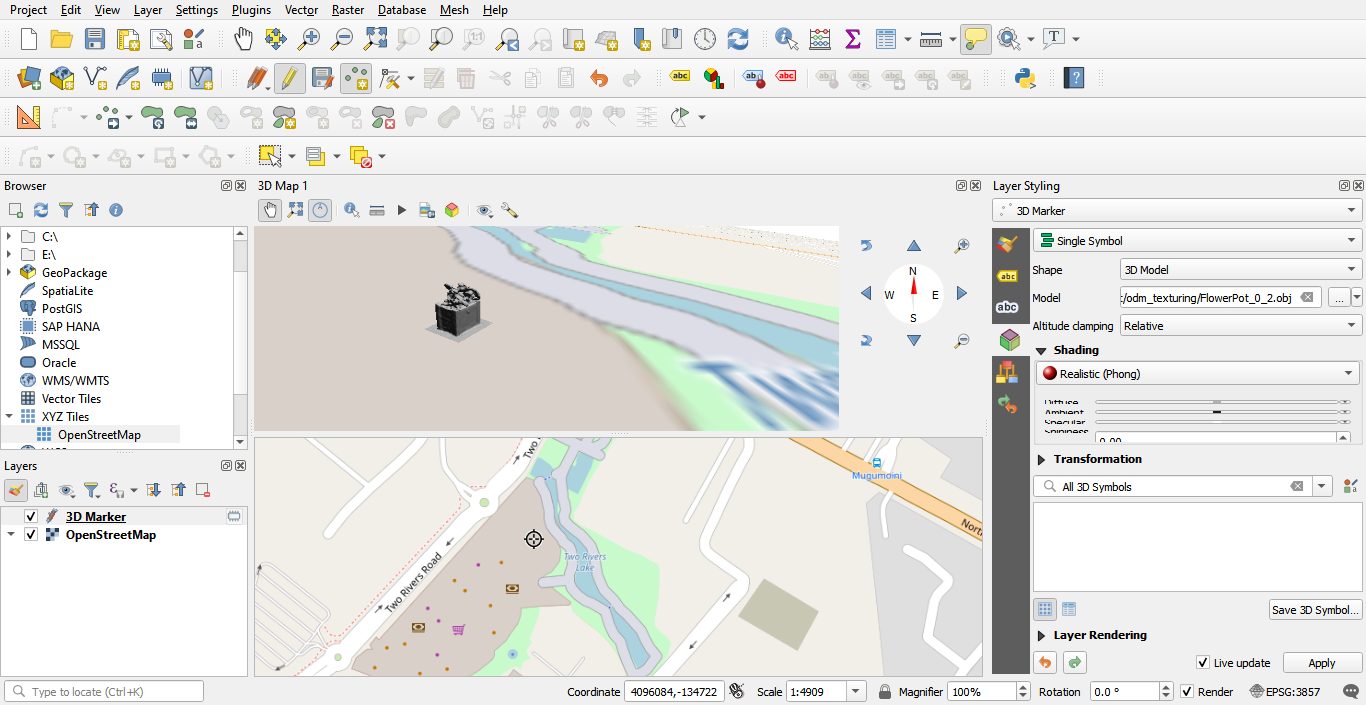The image size is (1366, 705).
Task: Open the Raster menu
Action: 347,10
